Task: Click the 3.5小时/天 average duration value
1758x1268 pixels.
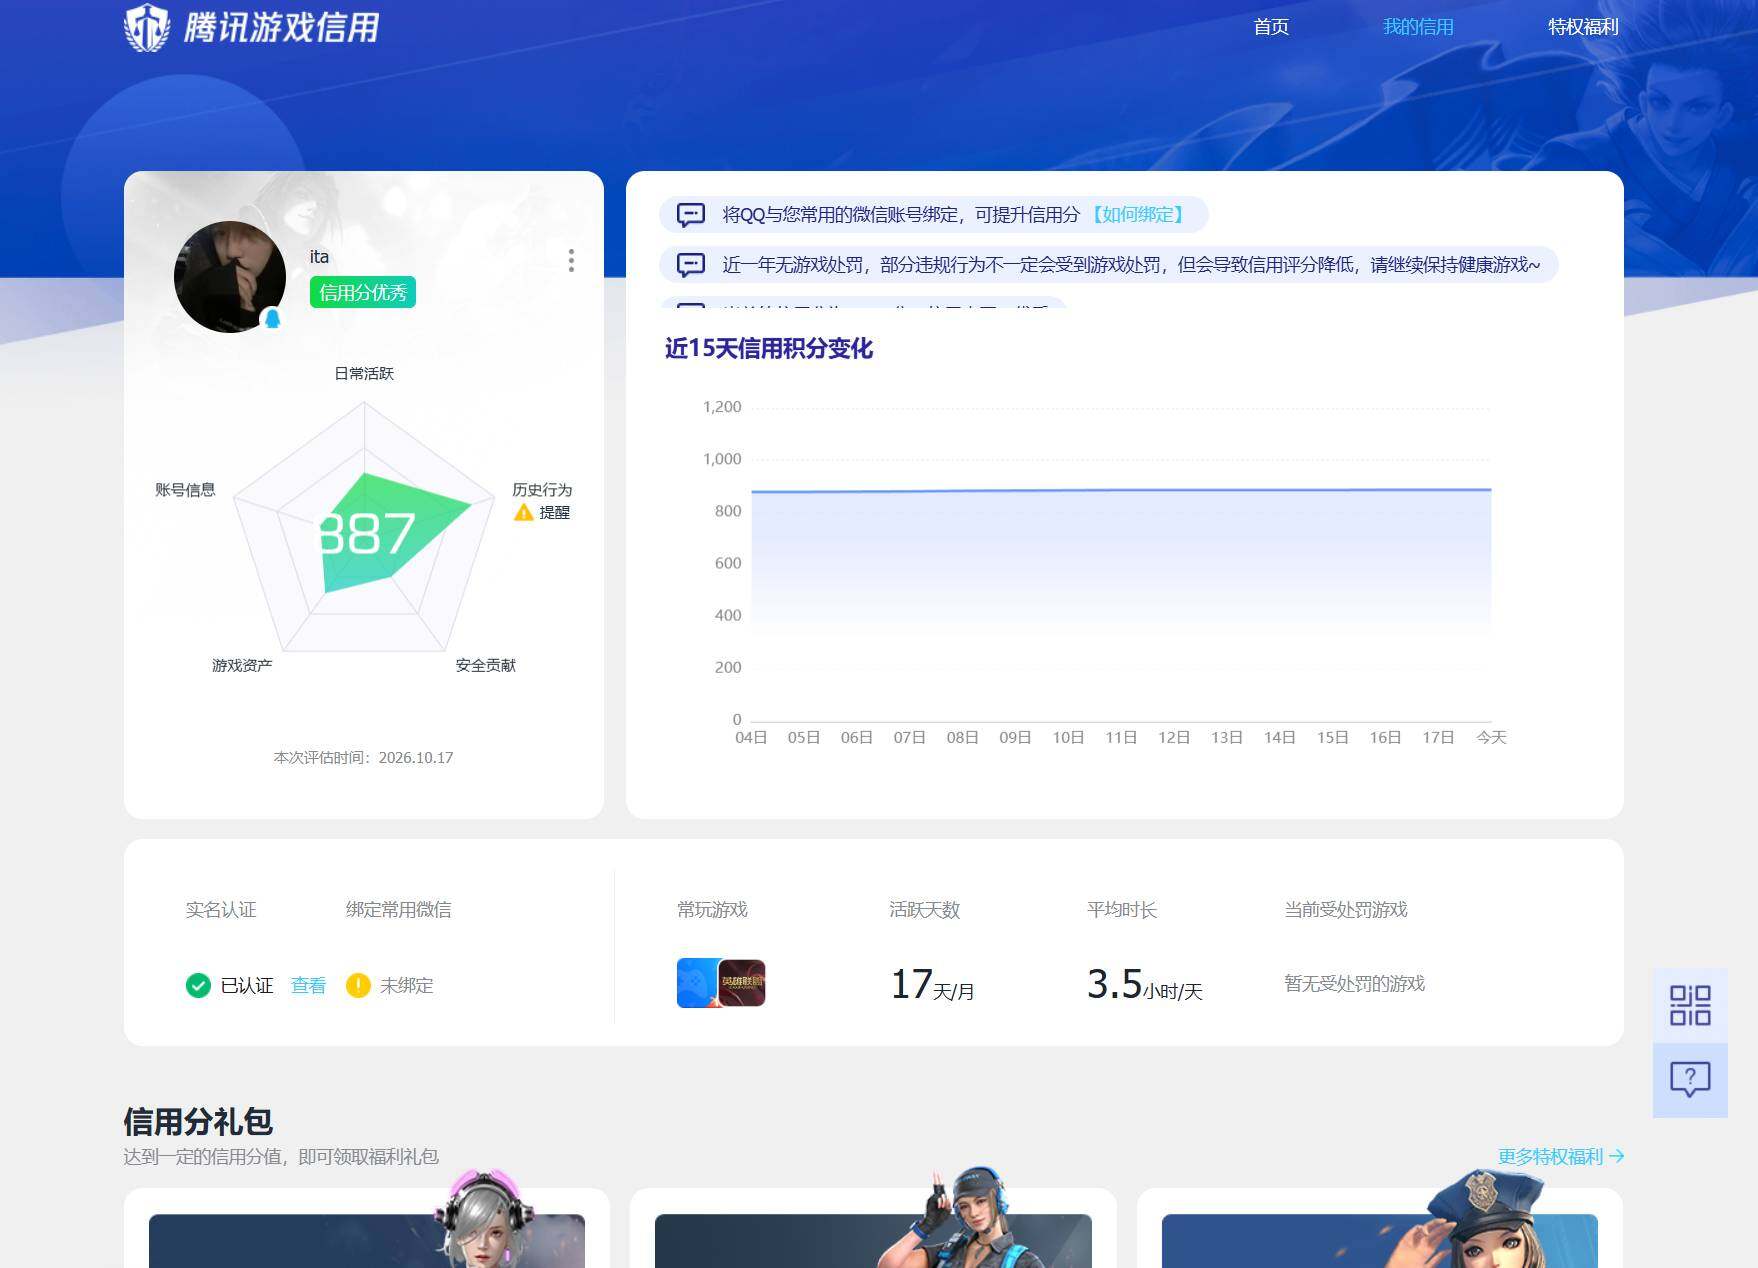Action: tap(1144, 984)
